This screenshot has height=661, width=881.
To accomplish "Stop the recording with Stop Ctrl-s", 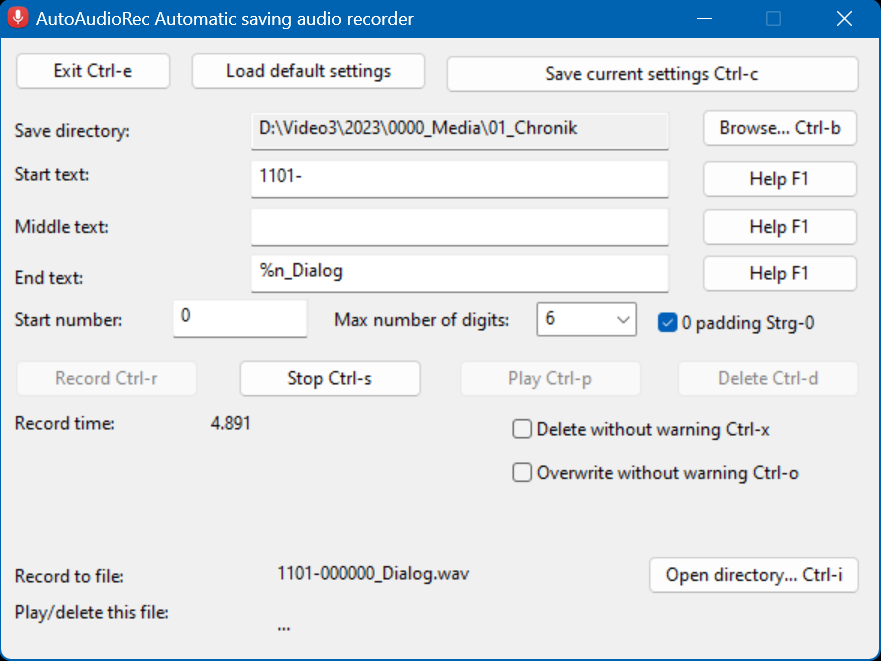I will coord(330,379).
